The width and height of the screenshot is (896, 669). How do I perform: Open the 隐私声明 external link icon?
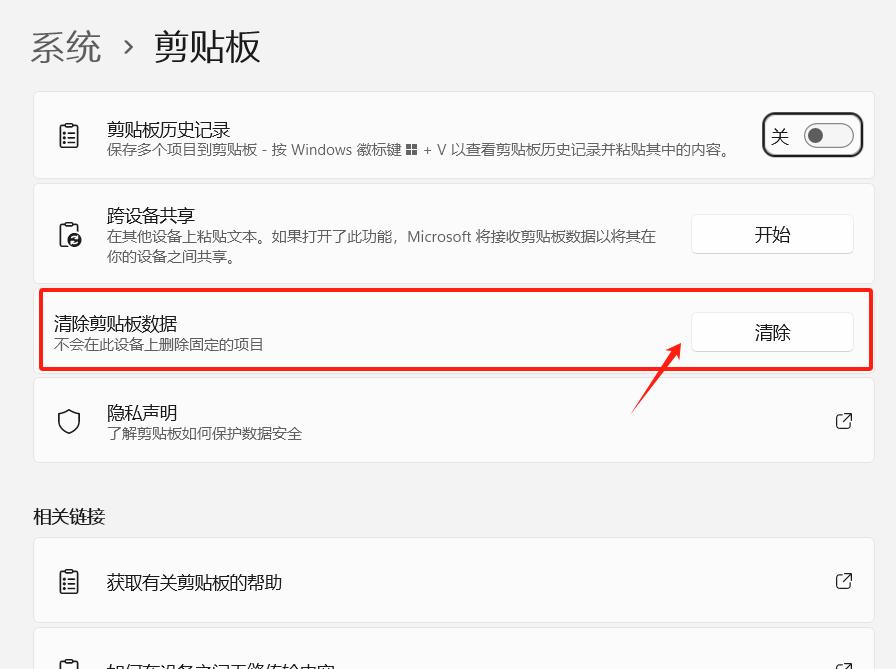[x=843, y=421]
